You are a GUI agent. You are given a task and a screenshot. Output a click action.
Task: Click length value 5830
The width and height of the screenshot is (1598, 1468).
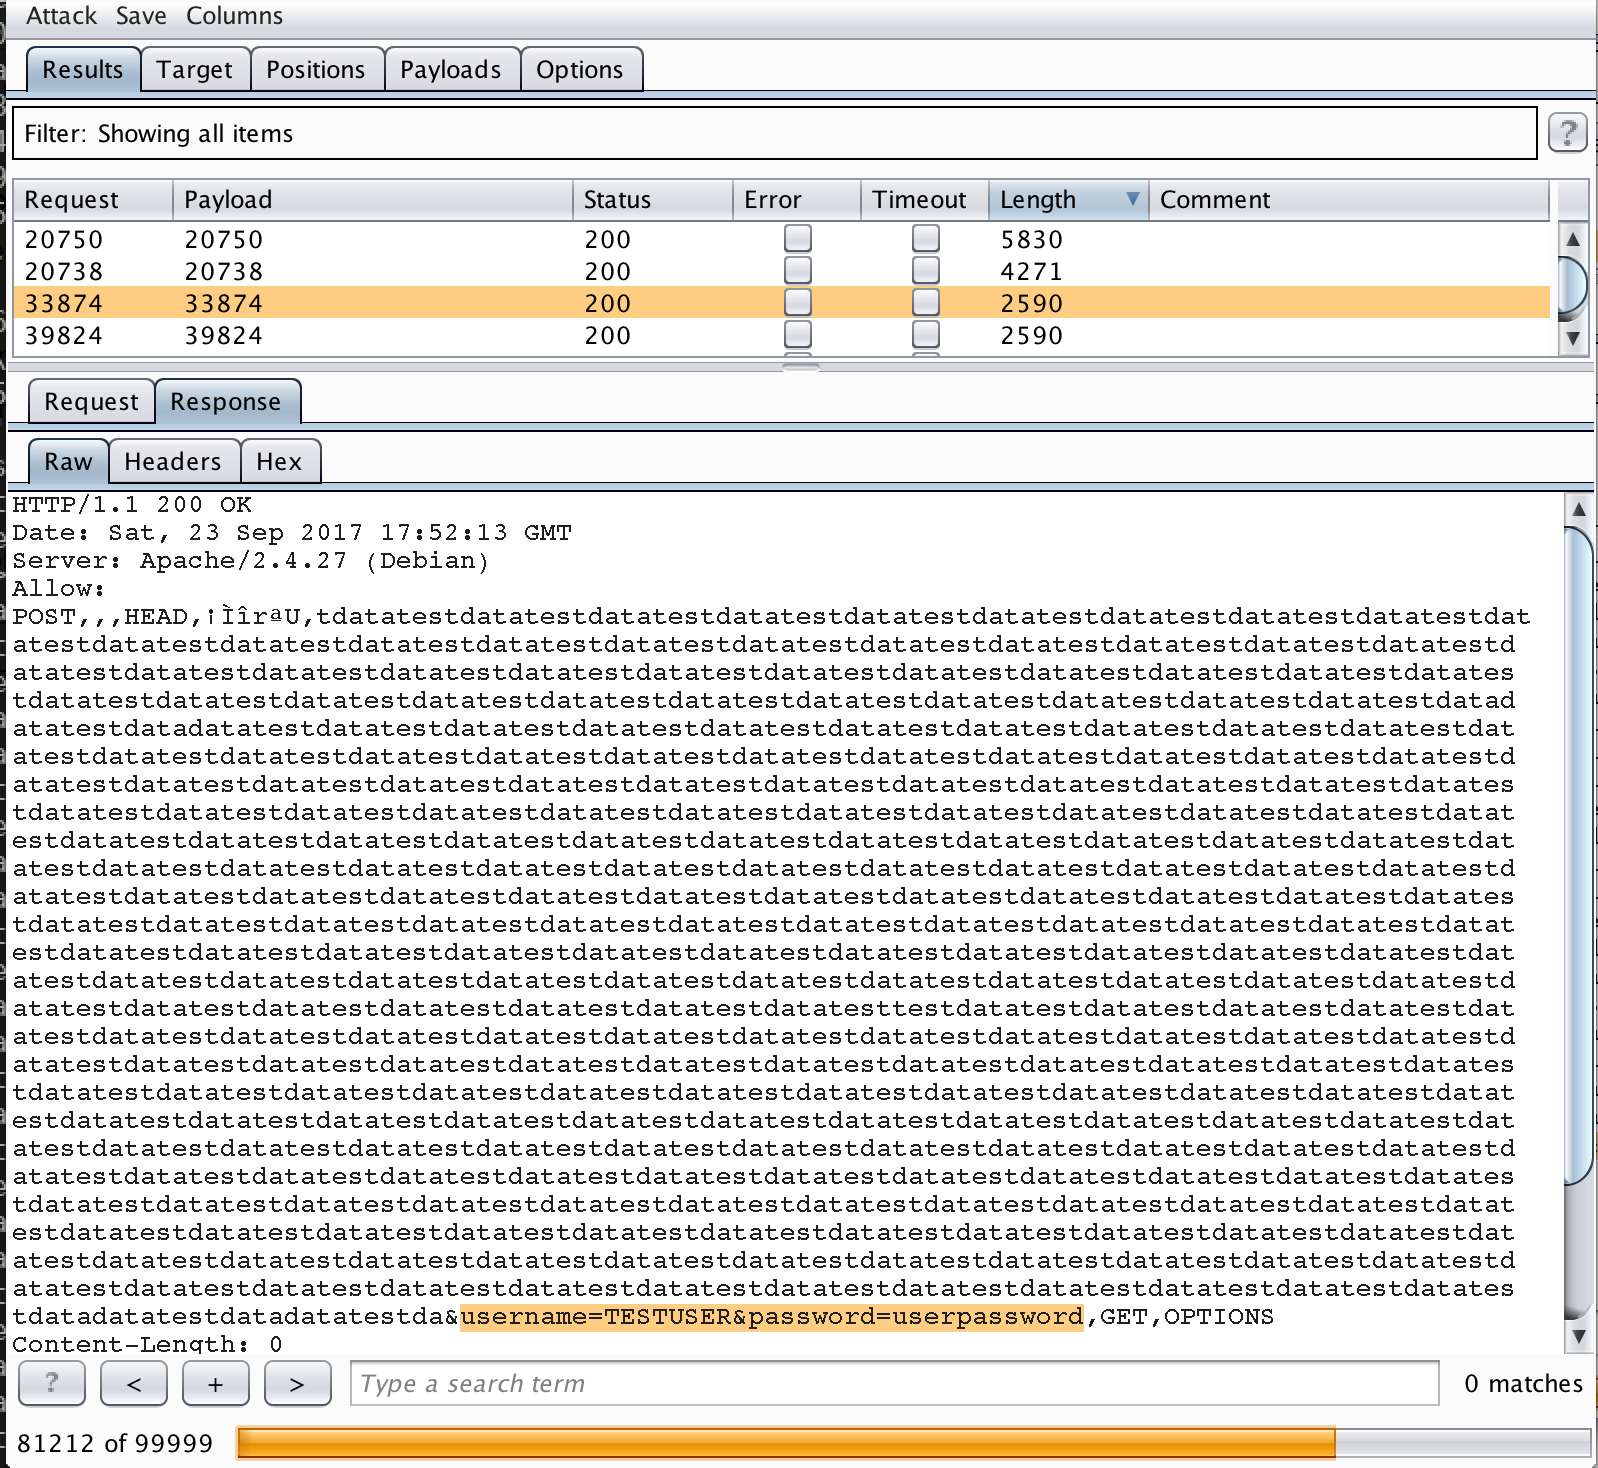[x=1031, y=240]
